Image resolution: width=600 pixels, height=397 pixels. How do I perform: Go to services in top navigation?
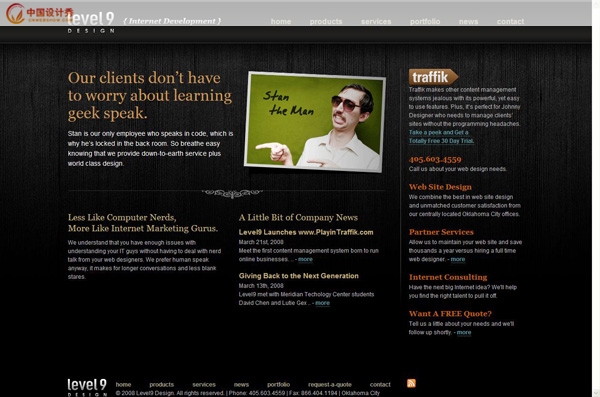click(376, 21)
